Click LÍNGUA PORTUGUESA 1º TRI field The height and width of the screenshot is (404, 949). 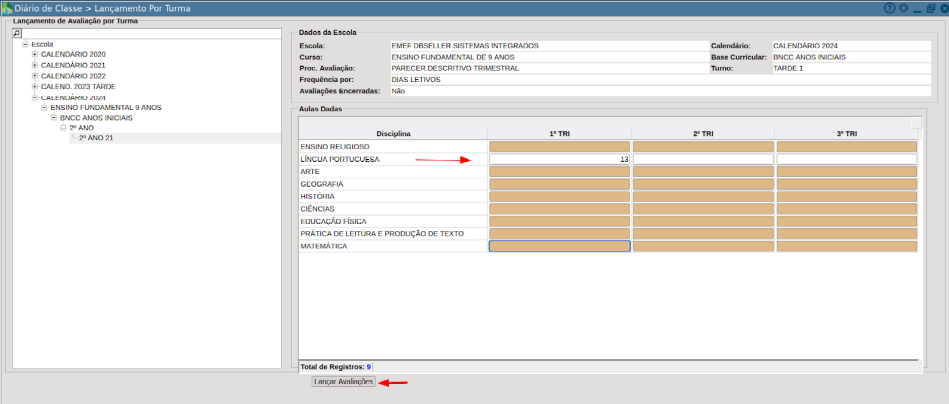559,159
